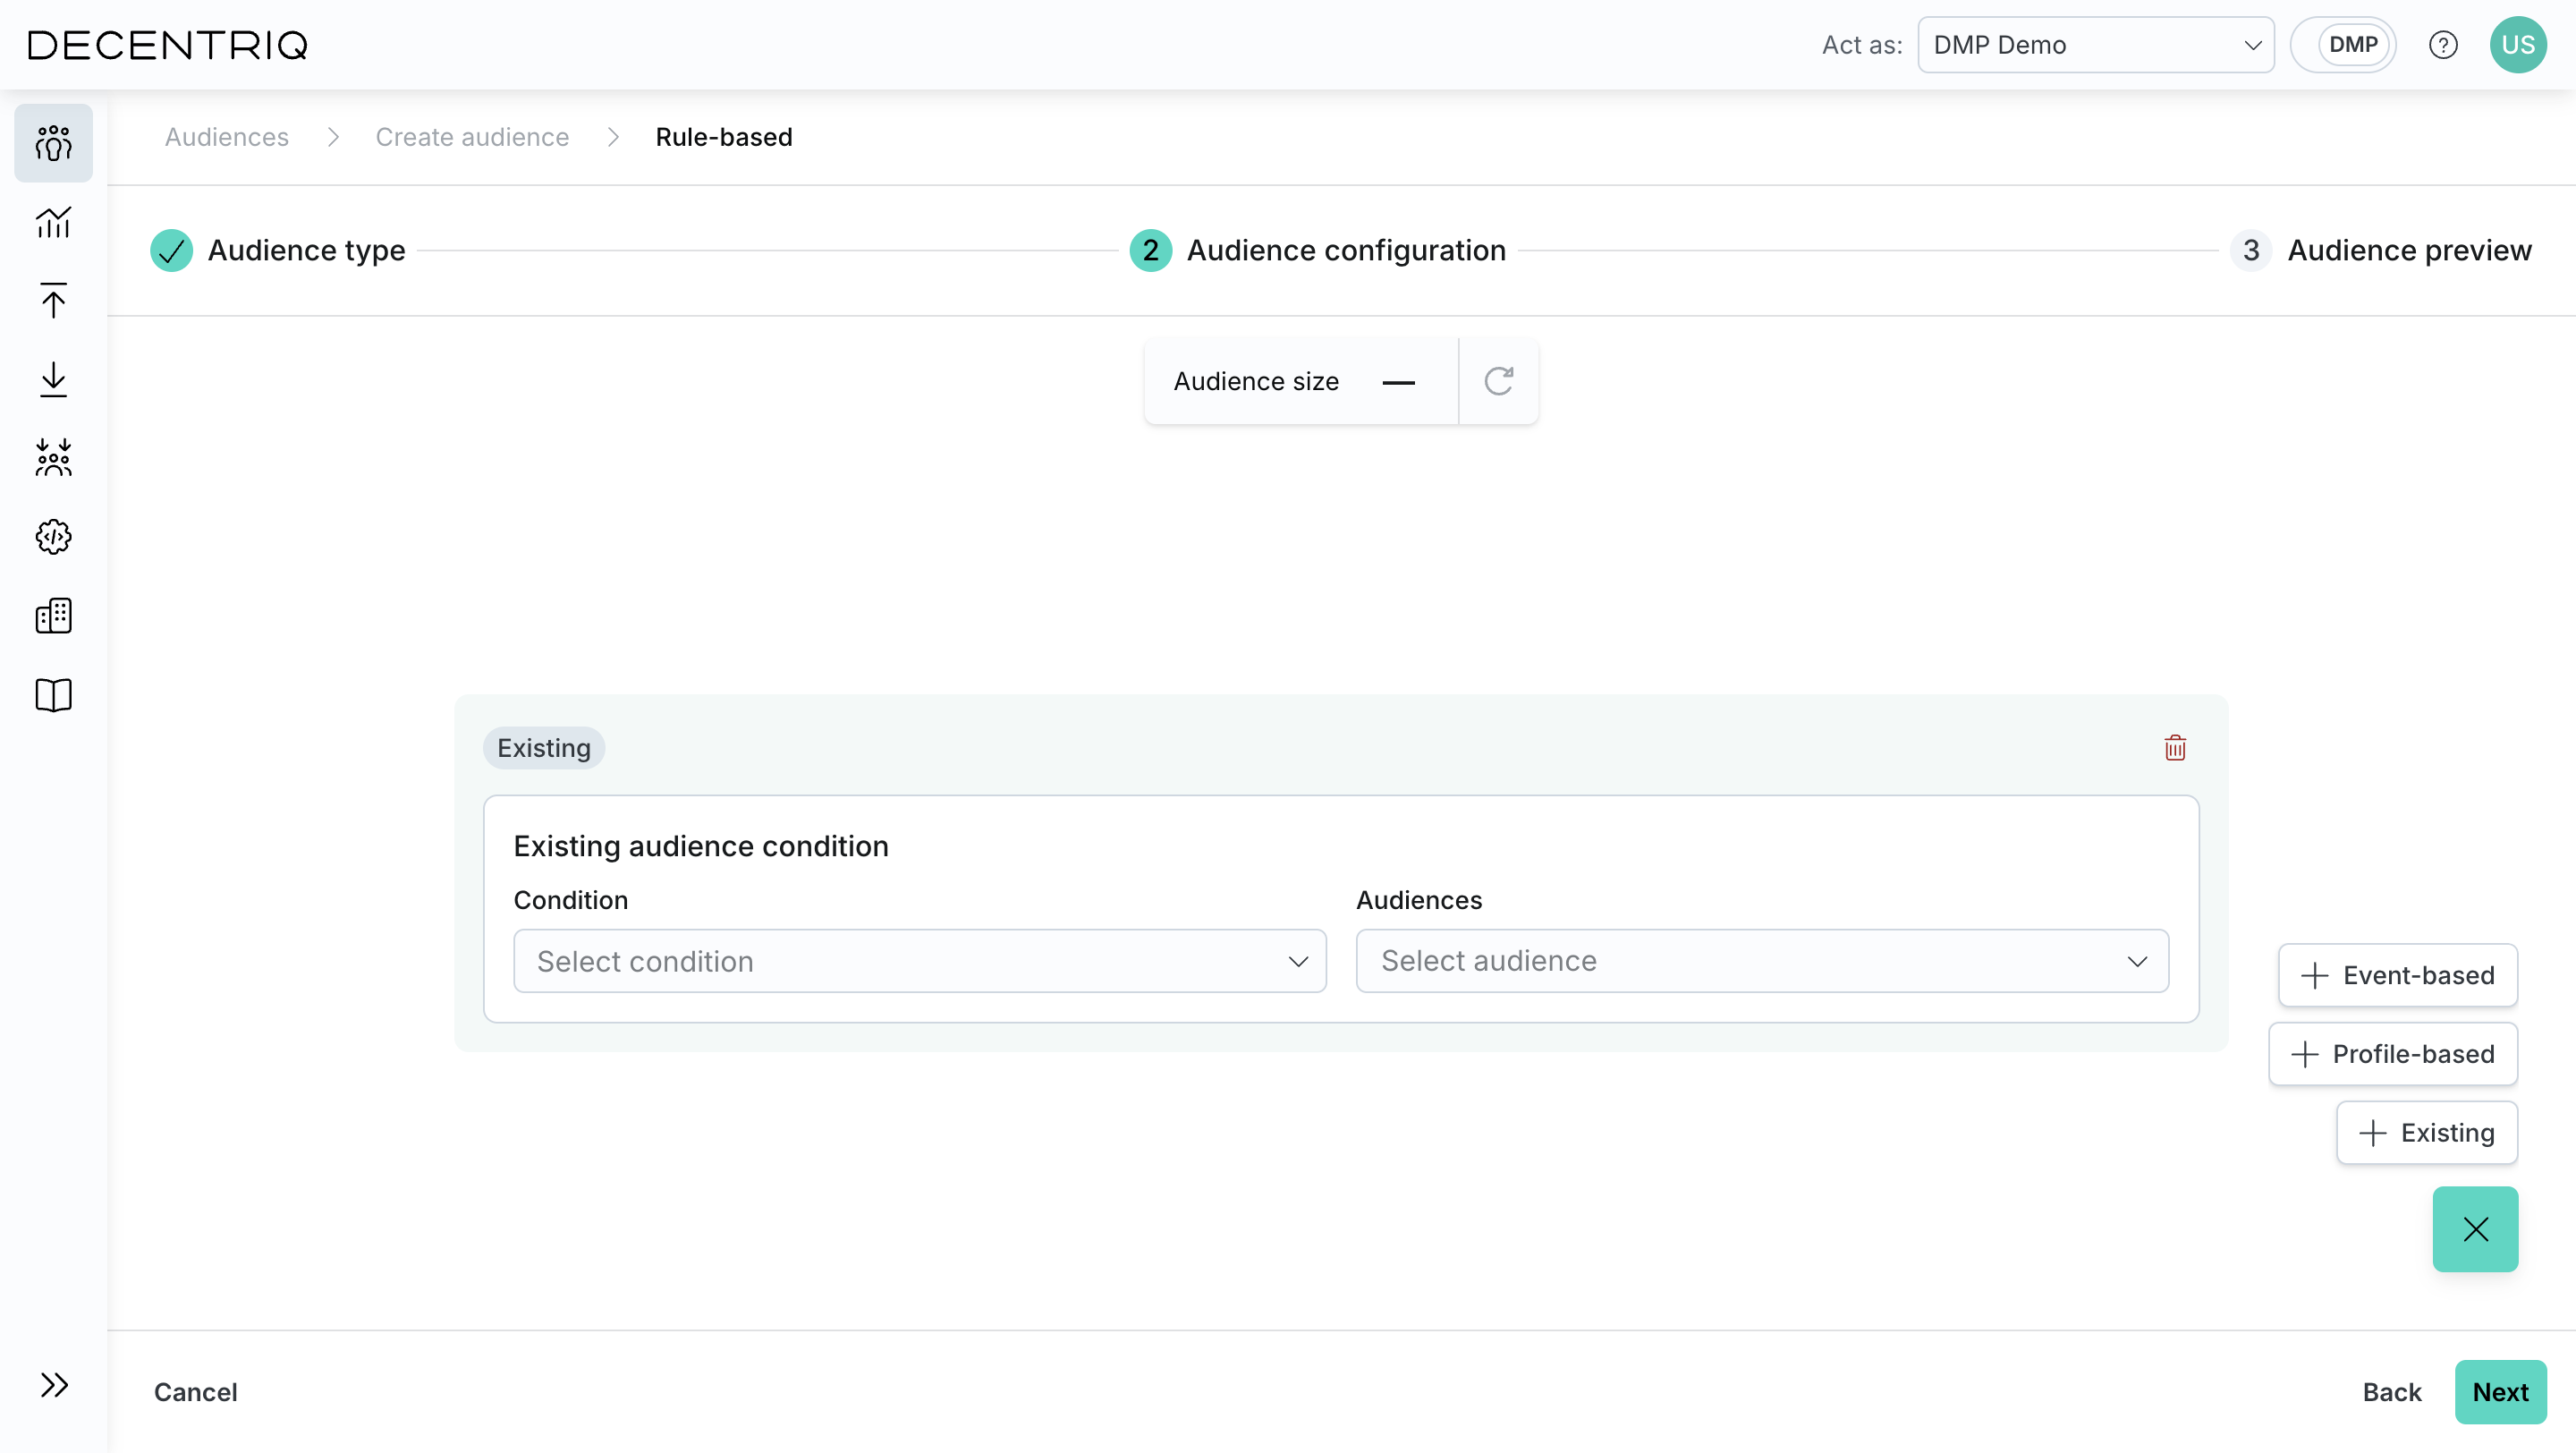2576x1453 pixels.
Task: Add a Profile-based rule
Action: (x=2393, y=1054)
